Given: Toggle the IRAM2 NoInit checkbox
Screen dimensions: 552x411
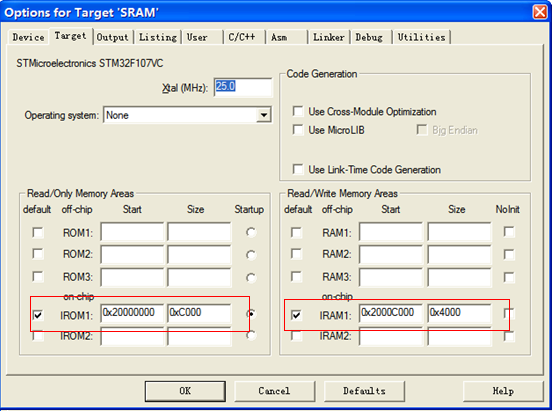Looking at the screenshot, I should [x=509, y=336].
